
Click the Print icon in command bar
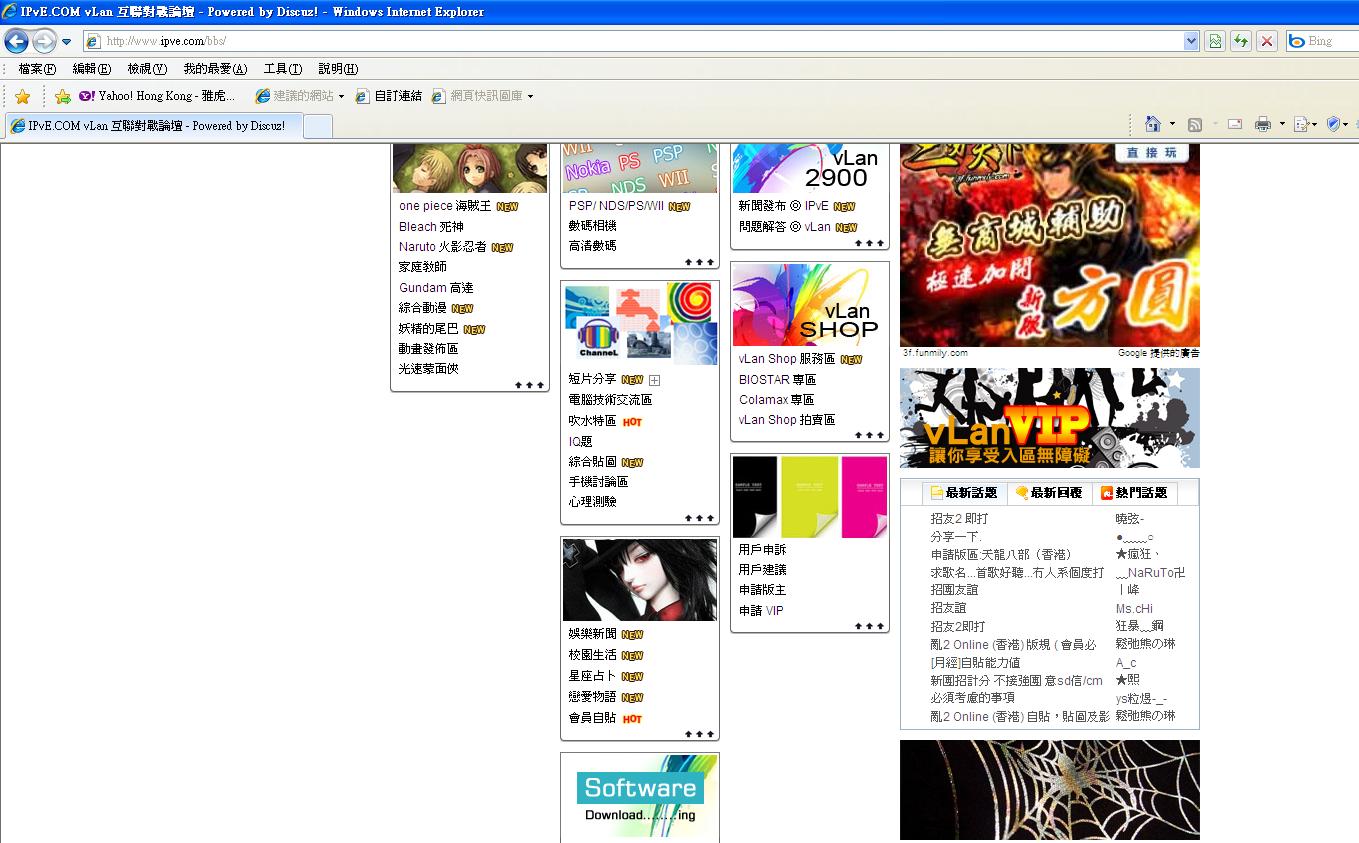pyautogui.click(x=1263, y=124)
